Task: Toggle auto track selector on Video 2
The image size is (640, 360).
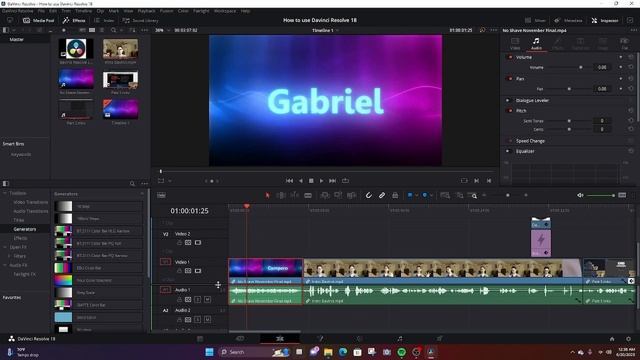Action: pos(188,242)
